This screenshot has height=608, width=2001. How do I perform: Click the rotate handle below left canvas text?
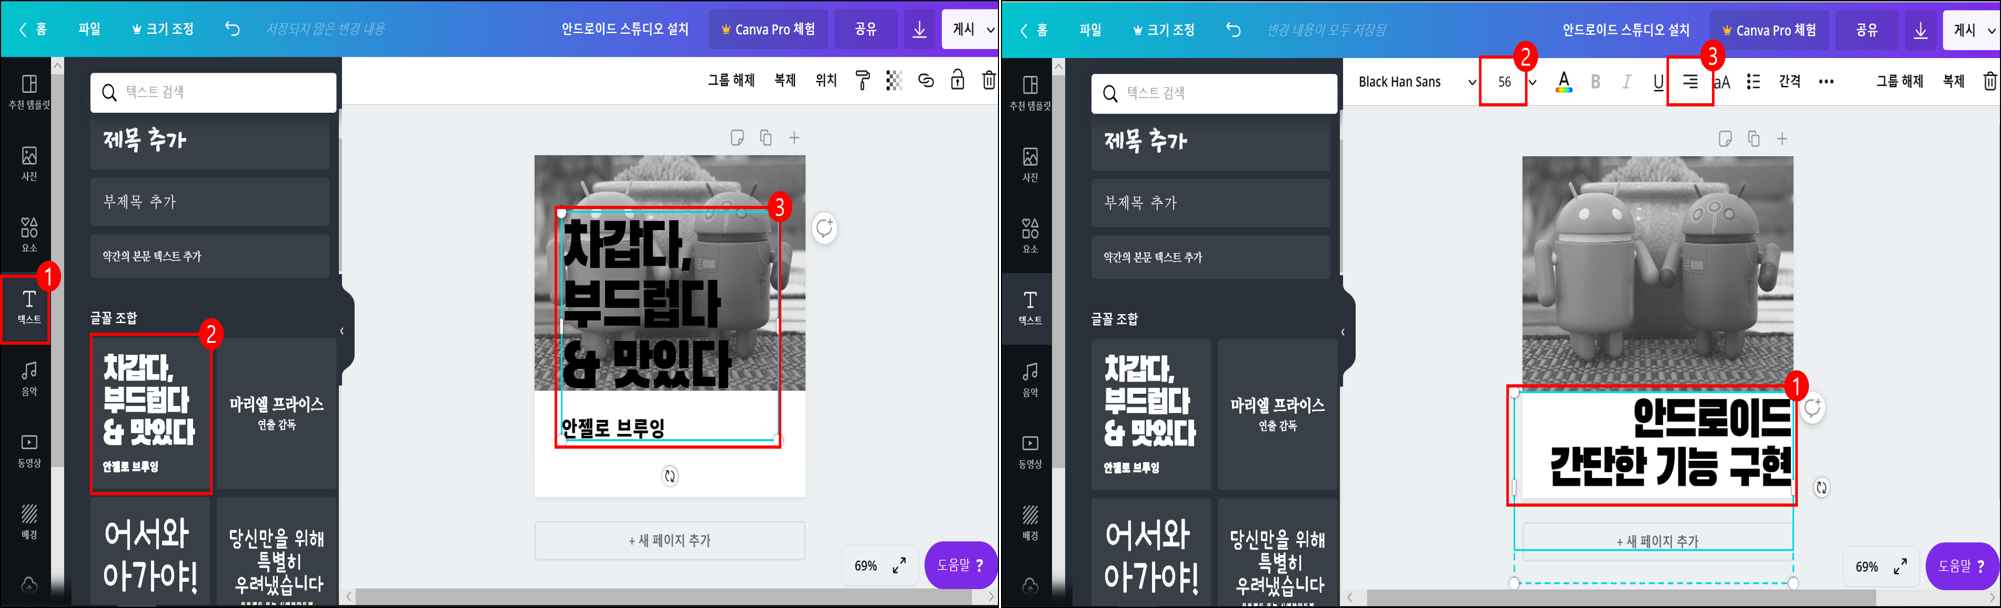point(670,476)
